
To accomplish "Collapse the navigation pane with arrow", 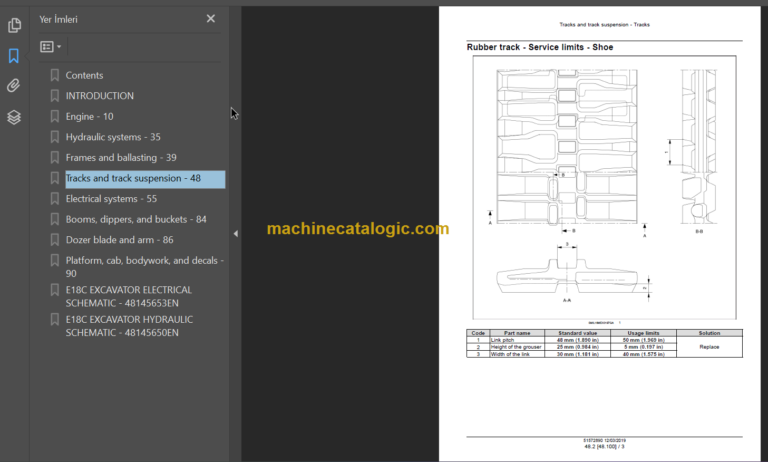I will 236,234.
